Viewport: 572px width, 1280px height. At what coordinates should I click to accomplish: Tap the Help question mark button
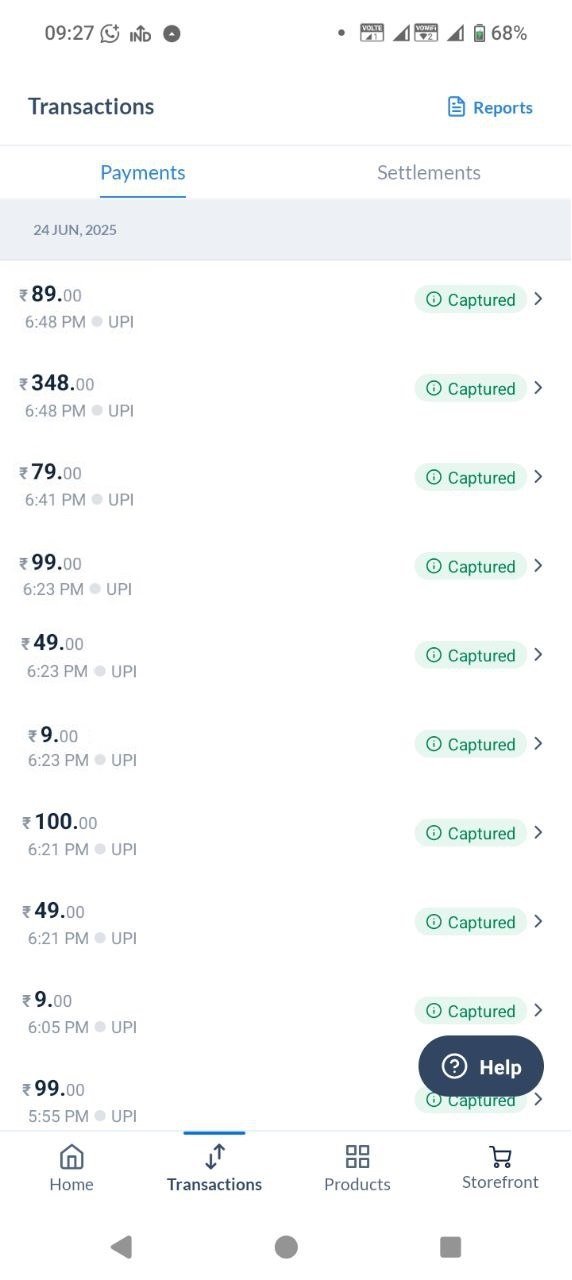481,1066
